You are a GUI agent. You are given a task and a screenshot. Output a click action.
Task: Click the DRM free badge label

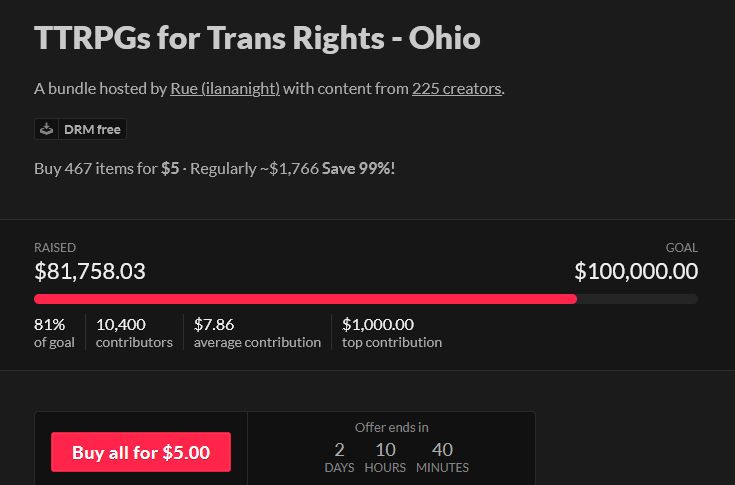click(x=92, y=129)
